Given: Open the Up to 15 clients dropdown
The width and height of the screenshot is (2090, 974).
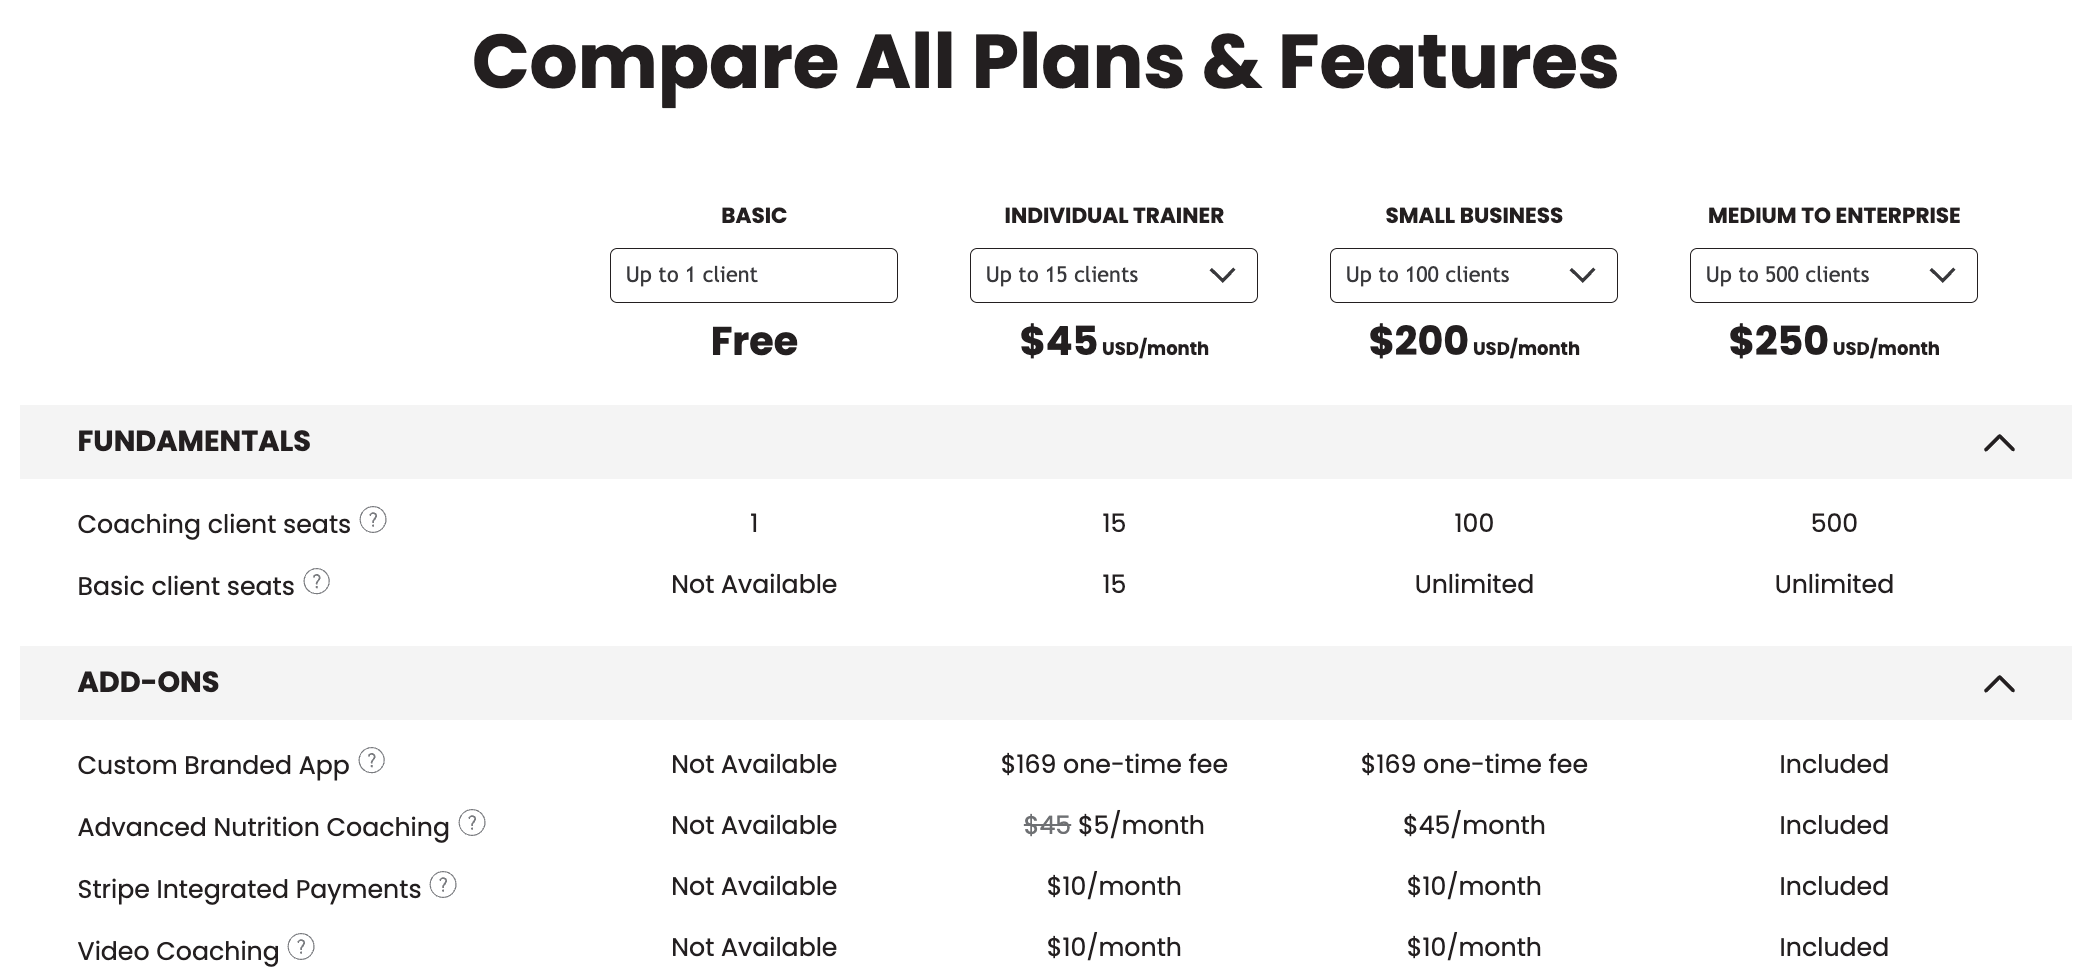Looking at the screenshot, I should [1114, 275].
